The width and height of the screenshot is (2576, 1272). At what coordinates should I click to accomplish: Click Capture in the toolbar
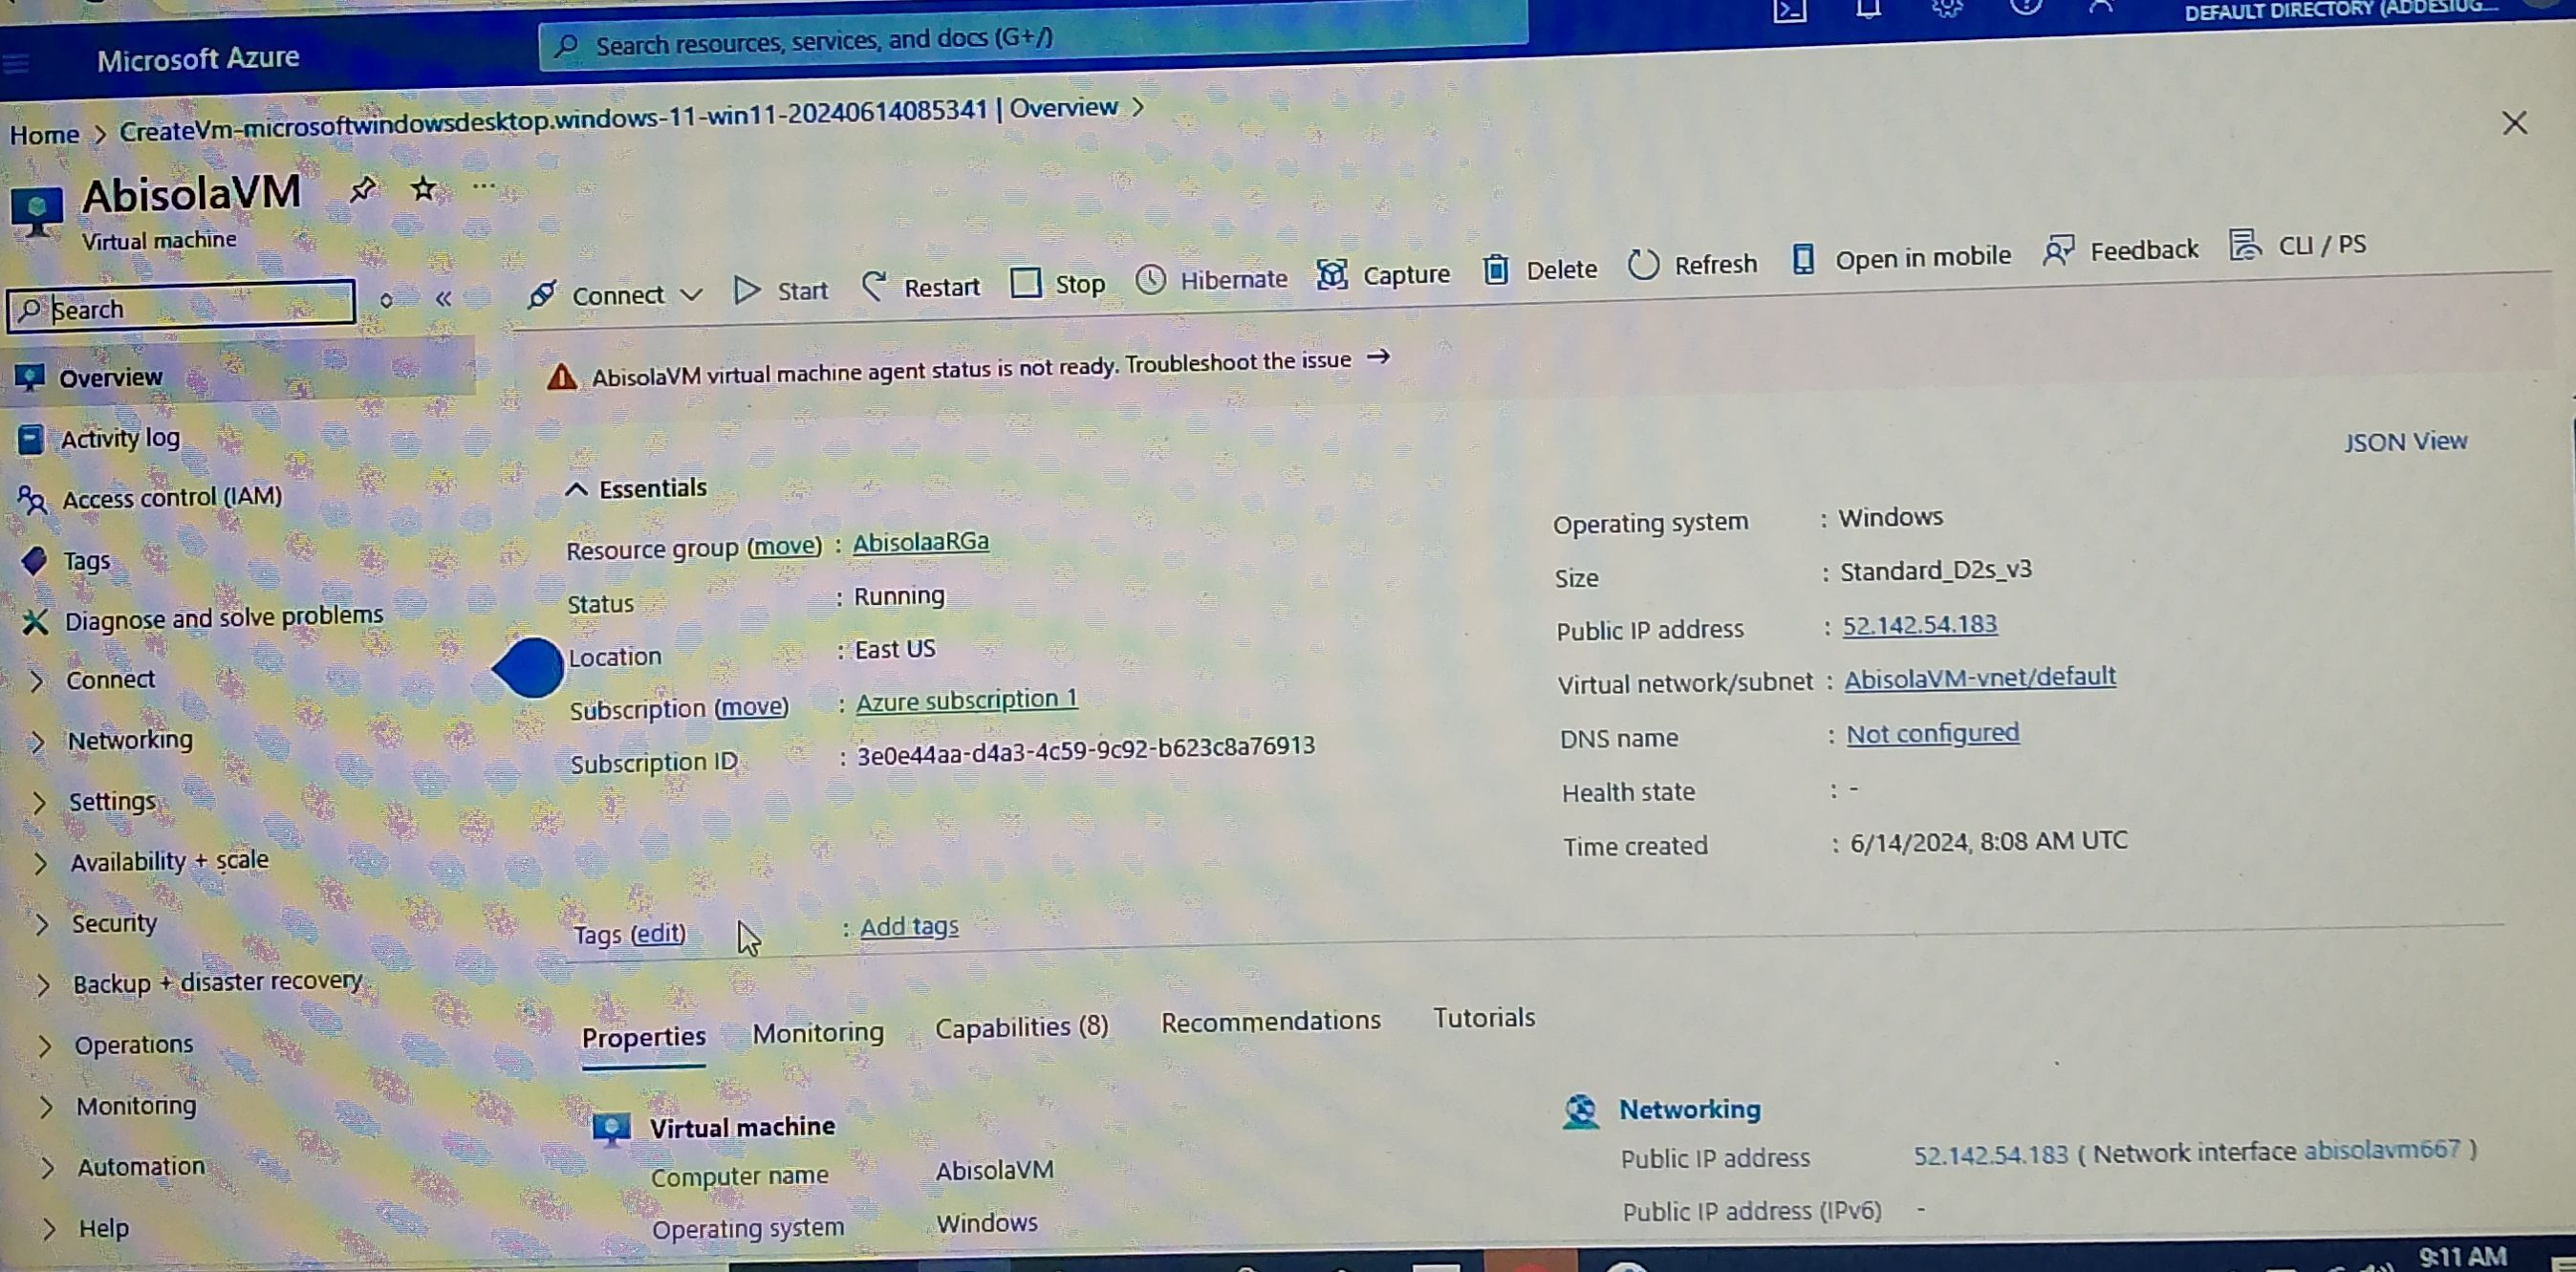pos(1384,274)
